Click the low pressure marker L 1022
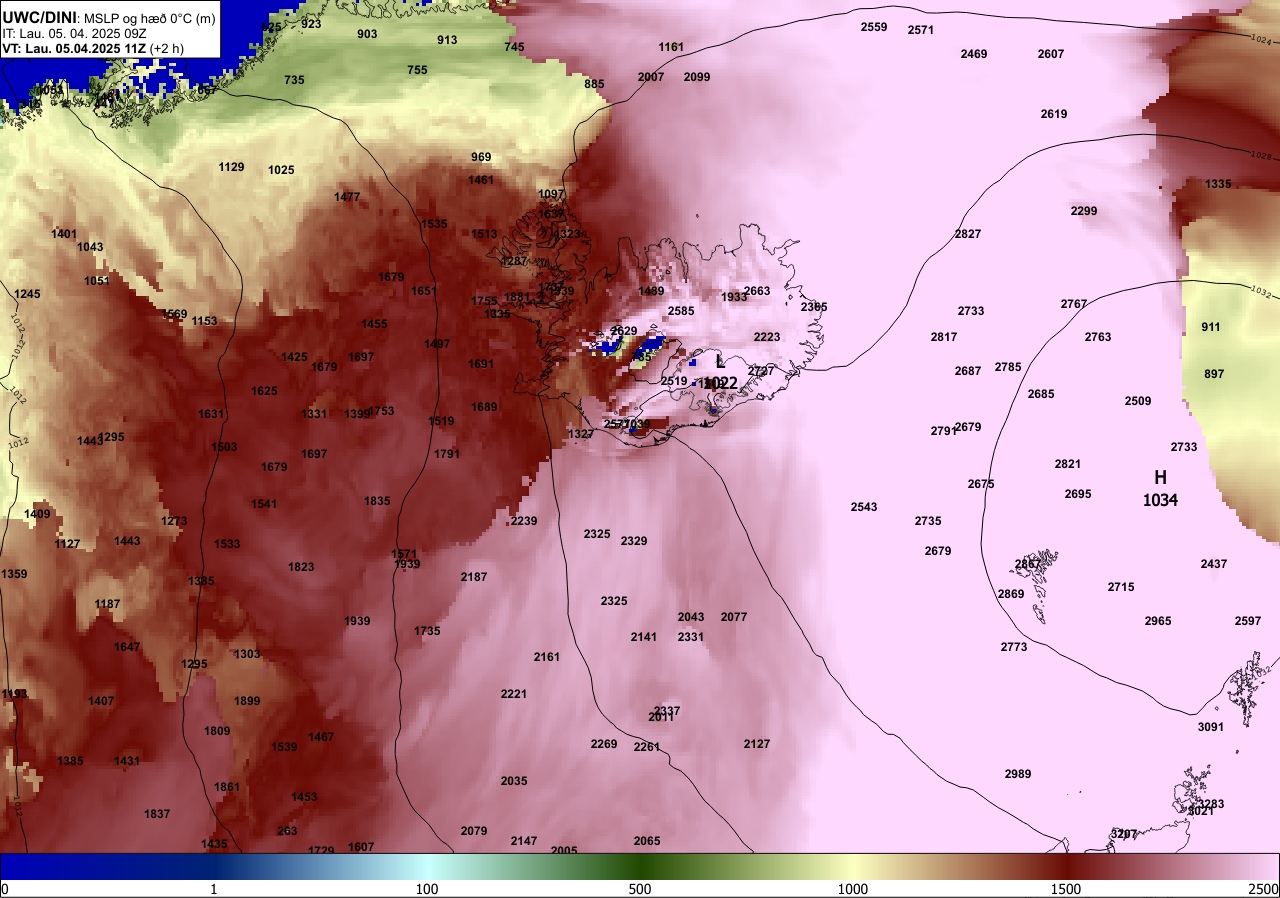 pos(720,373)
